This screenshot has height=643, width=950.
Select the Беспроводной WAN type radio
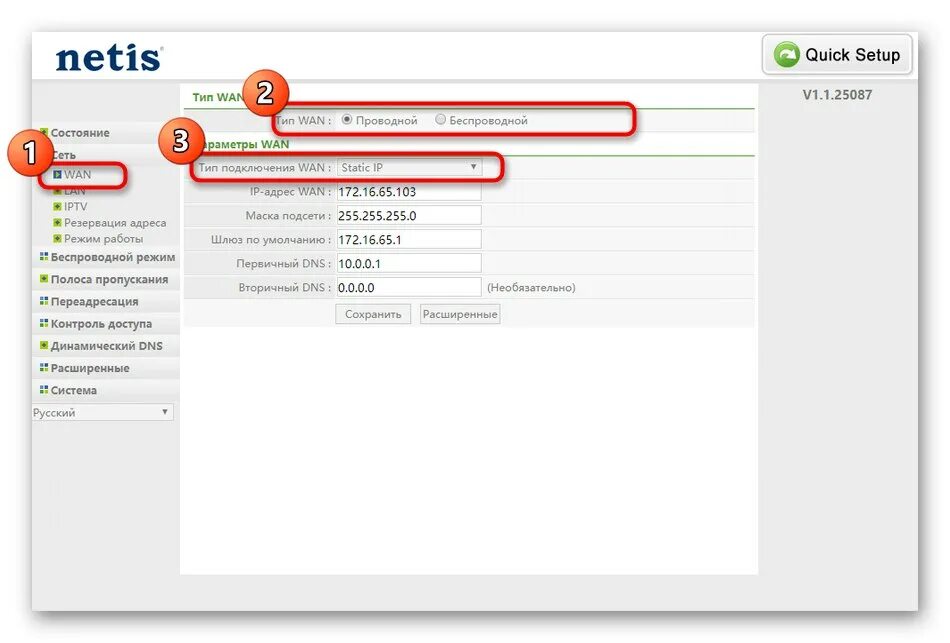440,119
